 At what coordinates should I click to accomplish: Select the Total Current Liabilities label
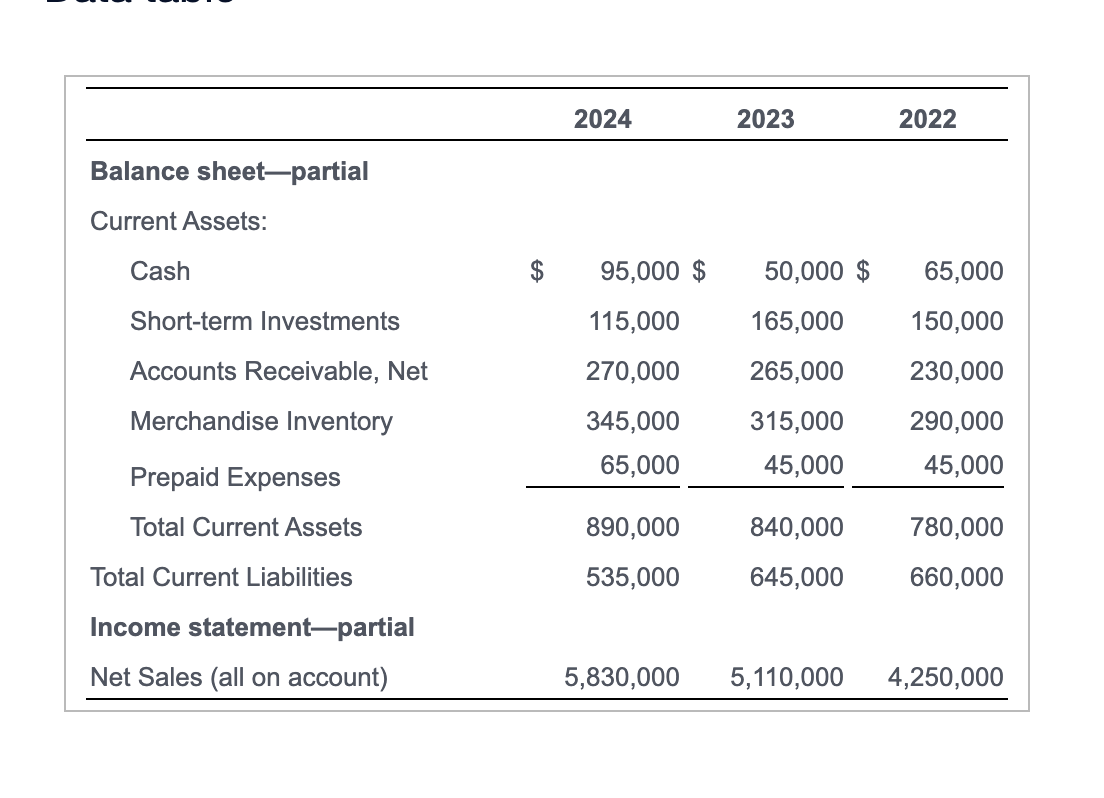click(x=221, y=578)
